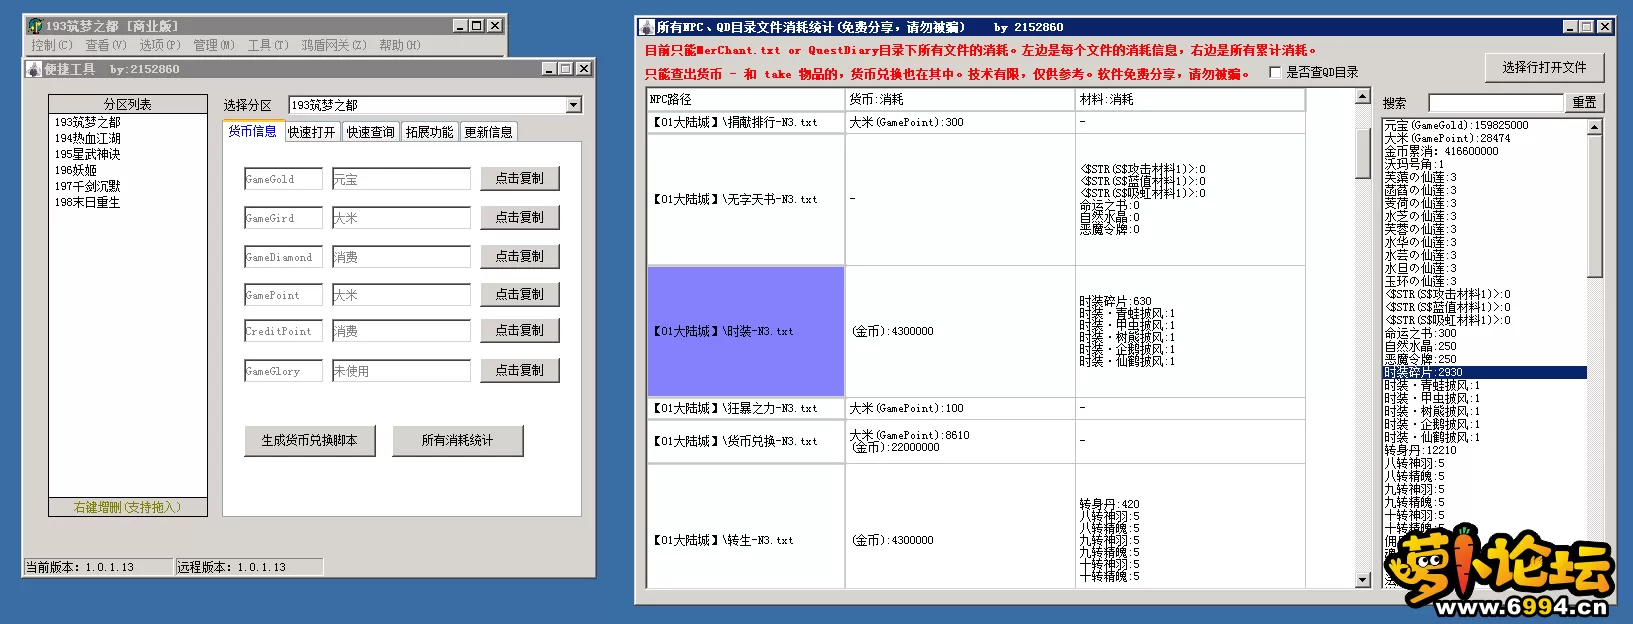The height and width of the screenshot is (624, 1633).
Task: Focus the 搜索 input field
Action: click(x=1495, y=103)
